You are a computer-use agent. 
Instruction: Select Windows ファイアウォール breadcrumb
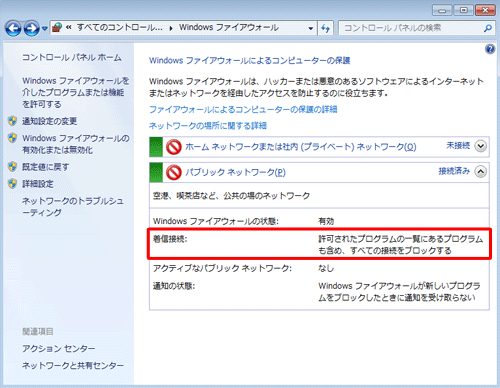[229, 27]
